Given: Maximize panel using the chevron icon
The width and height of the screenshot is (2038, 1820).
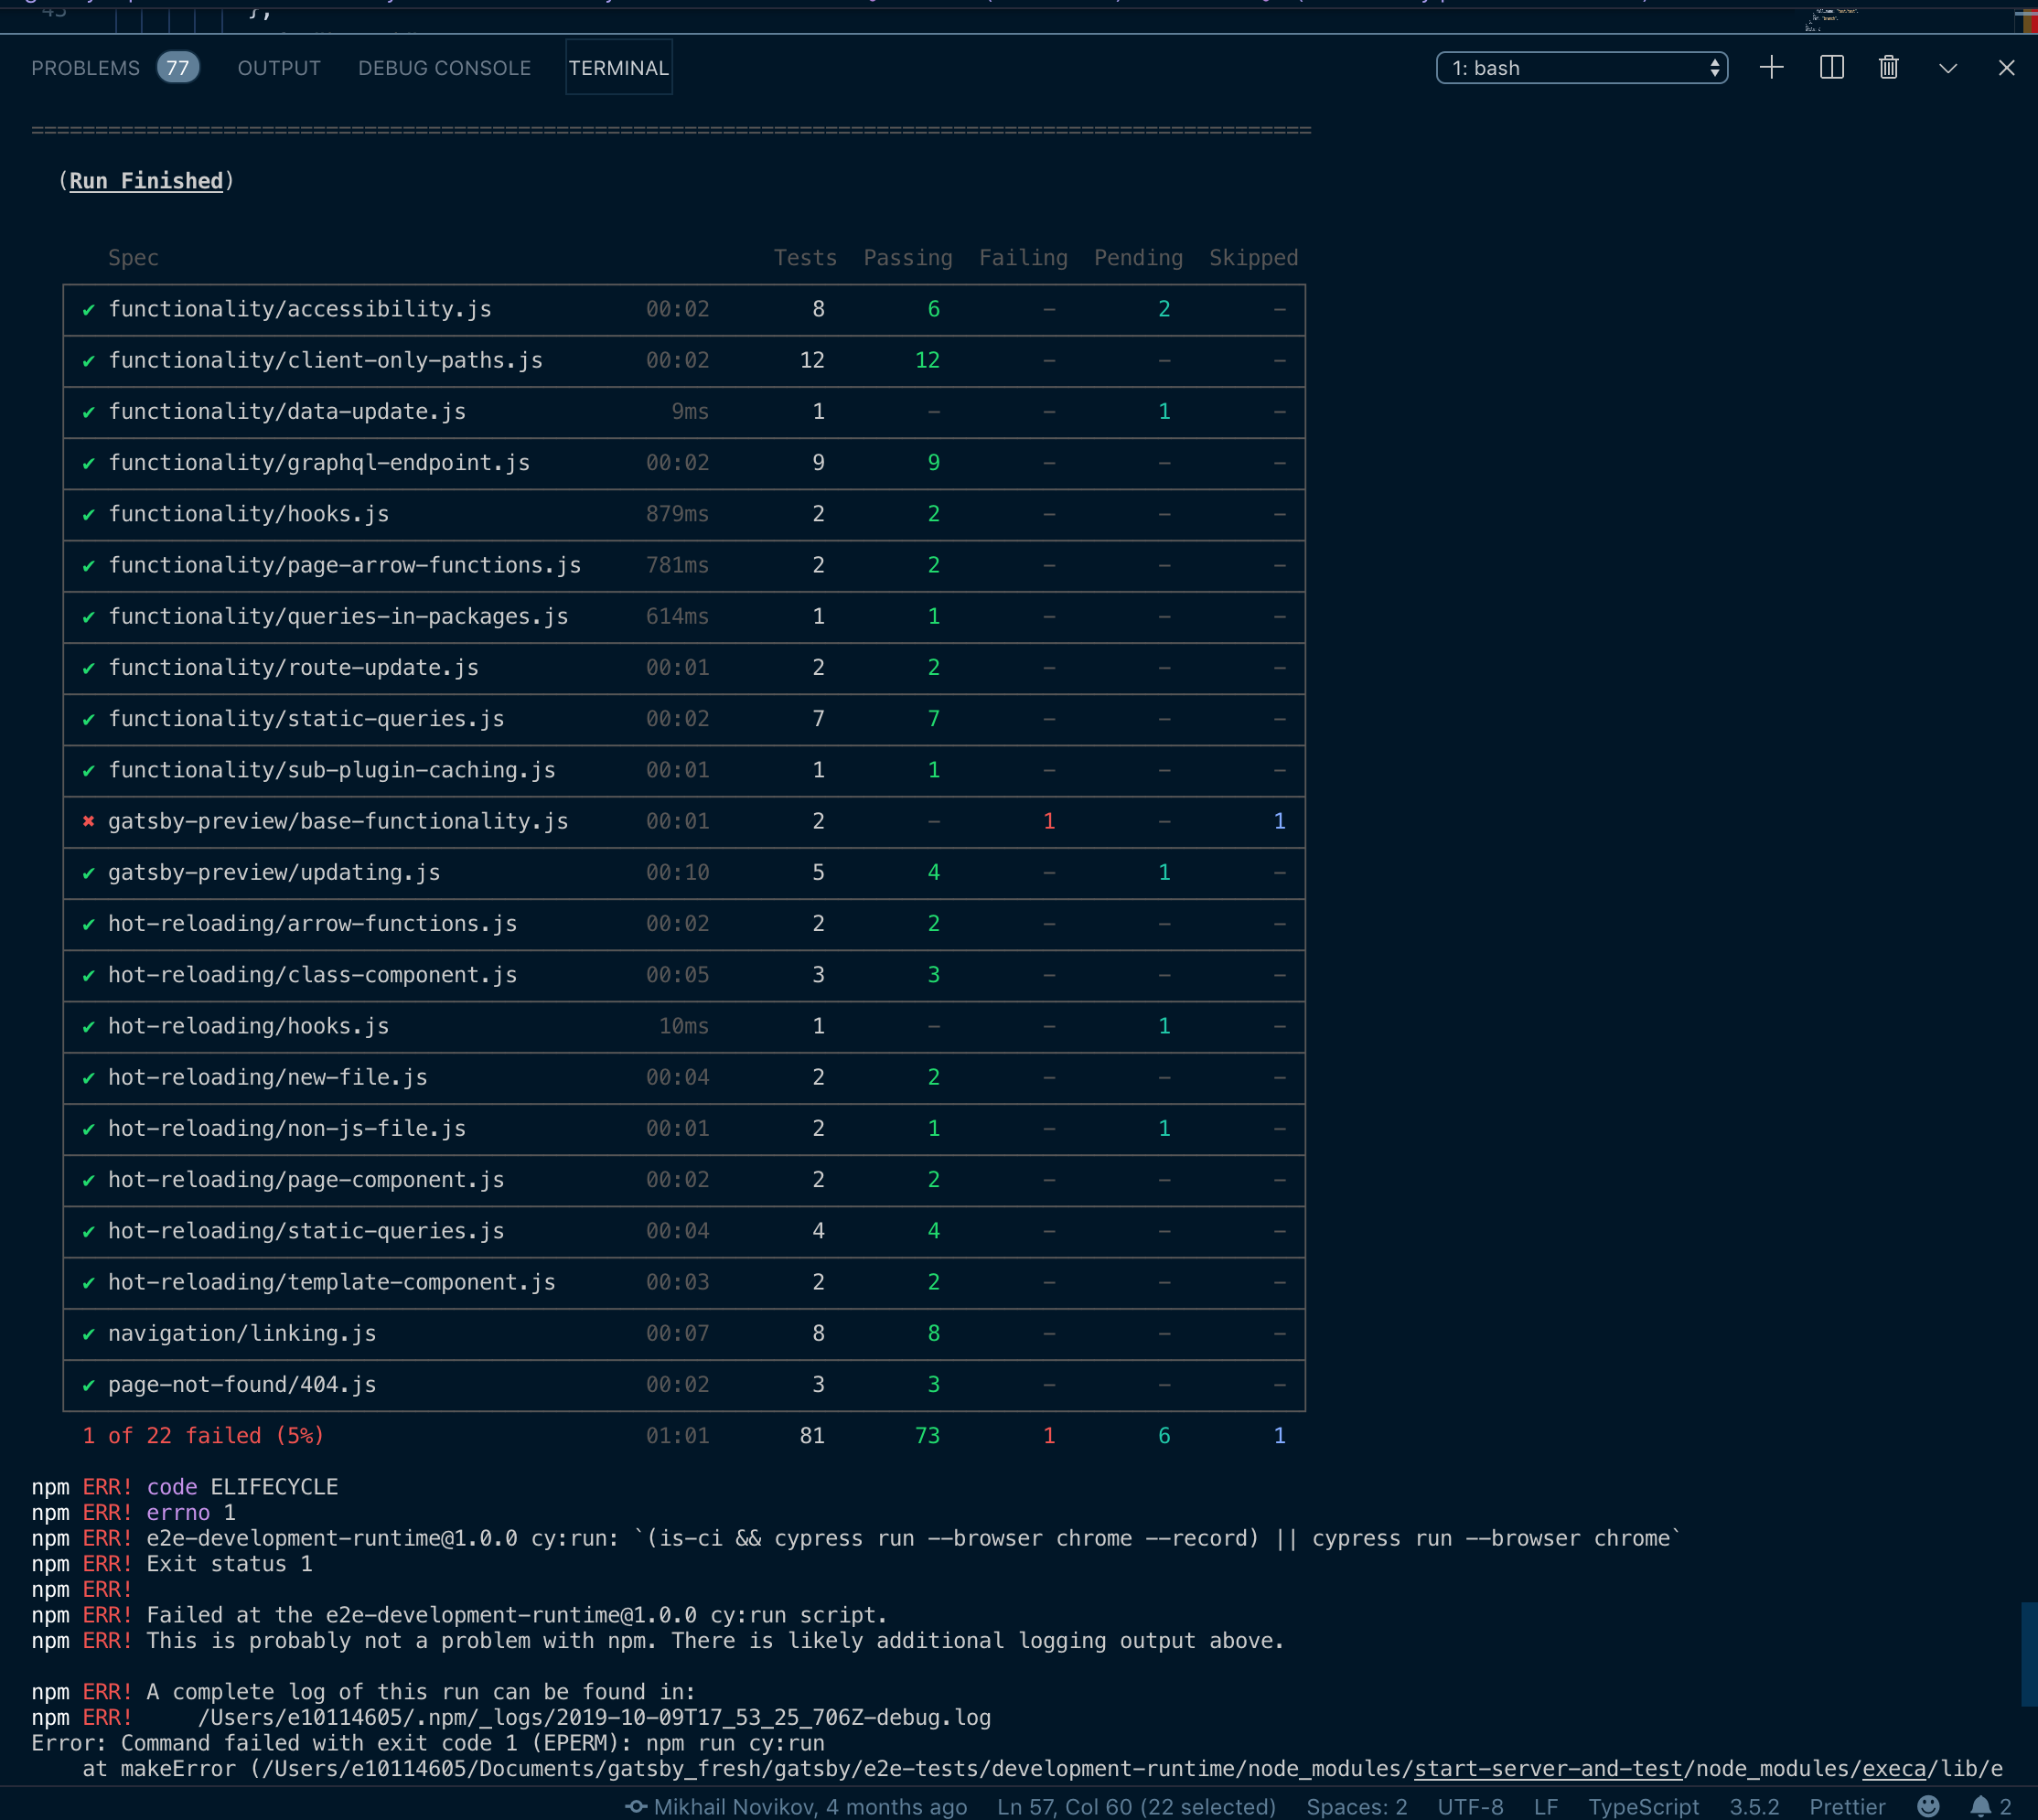Looking at the screenshot, I should (1947, 69).
